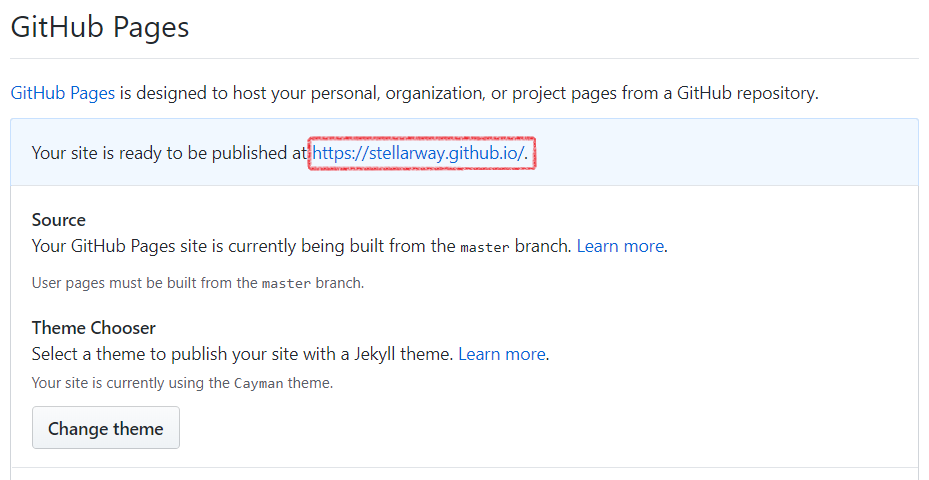Image resolution: width=929 pixels, height=480 pixels.
Task: Visit https://stellarway.github.io/ site link
Action: pyautogui.click(x=418, y=153)
